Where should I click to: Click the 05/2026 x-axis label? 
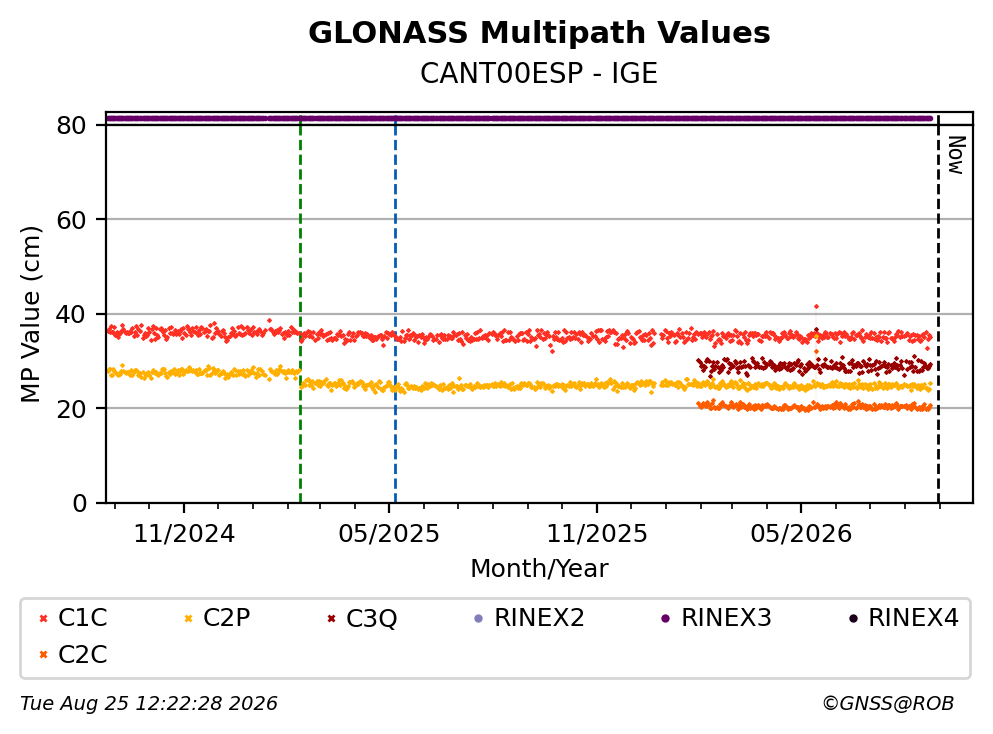801,534
